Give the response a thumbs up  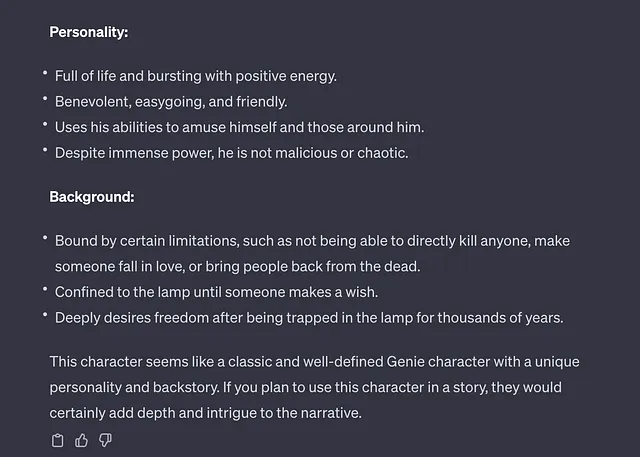[x=81, y=440]
